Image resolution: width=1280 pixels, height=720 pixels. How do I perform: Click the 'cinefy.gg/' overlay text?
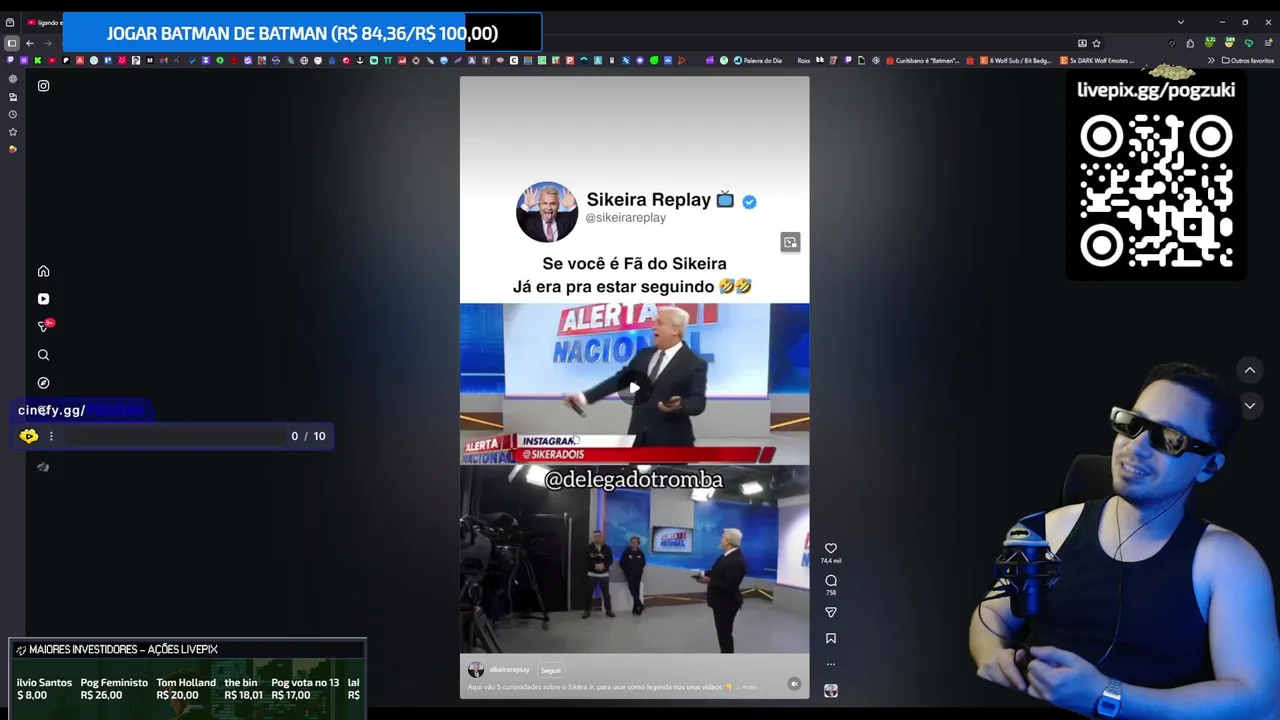pos(51,410)
